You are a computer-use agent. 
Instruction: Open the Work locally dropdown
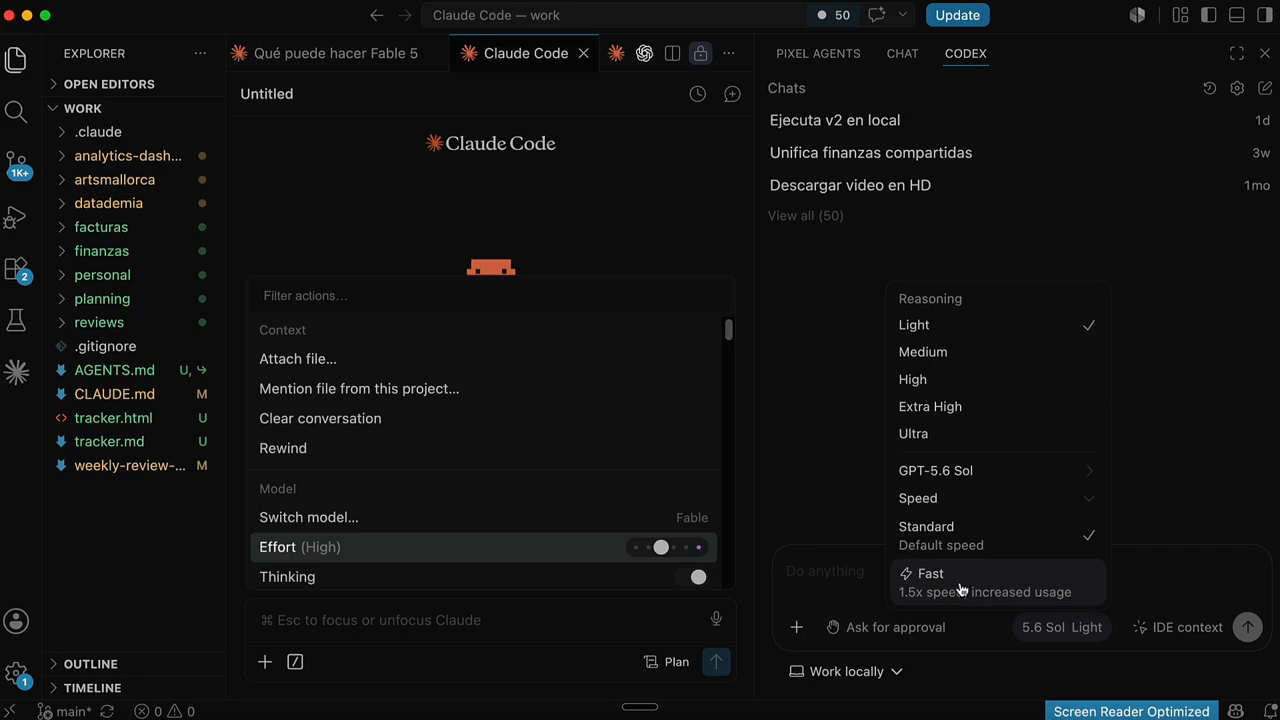click(x=846, y=671)
